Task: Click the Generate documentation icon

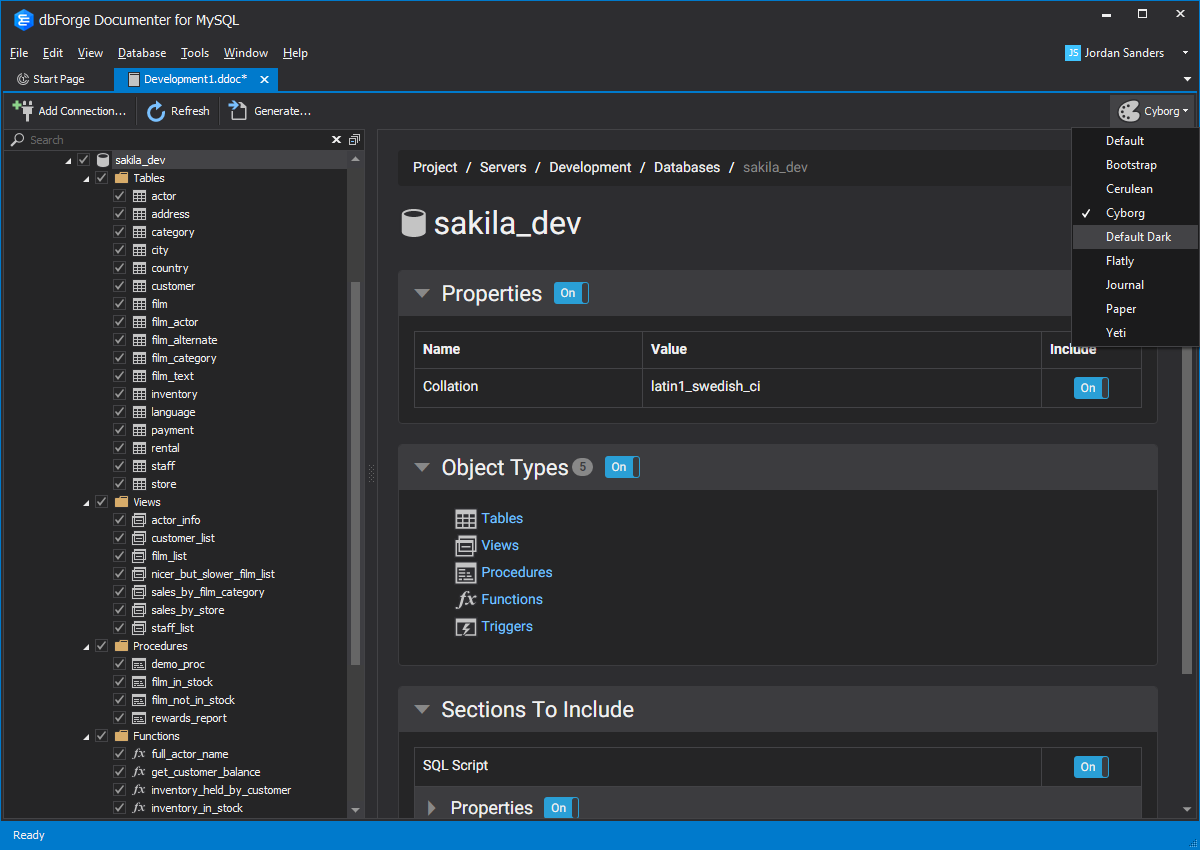Action: tap(238, 110)
